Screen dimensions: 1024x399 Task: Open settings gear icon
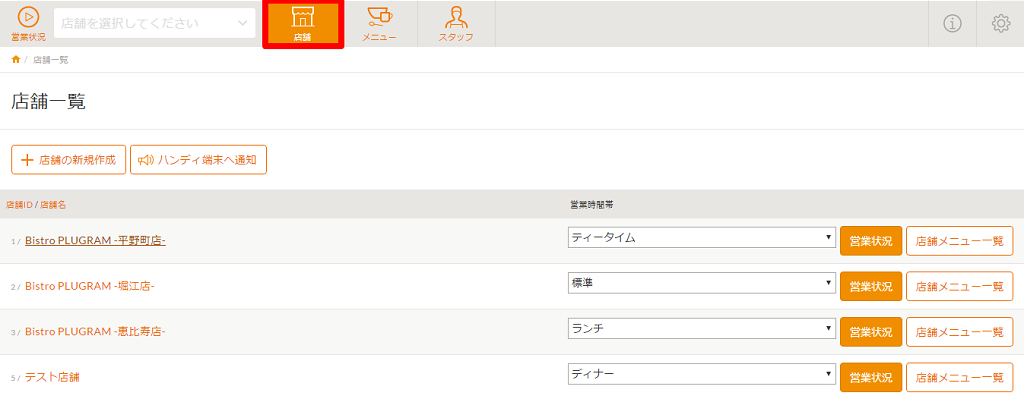pos(1000,24)
